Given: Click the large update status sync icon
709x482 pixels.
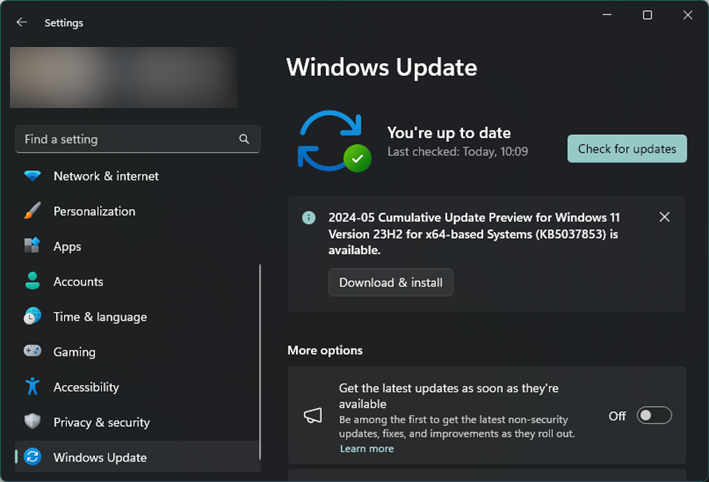Looking at the screenshot, I should (335, 141).
